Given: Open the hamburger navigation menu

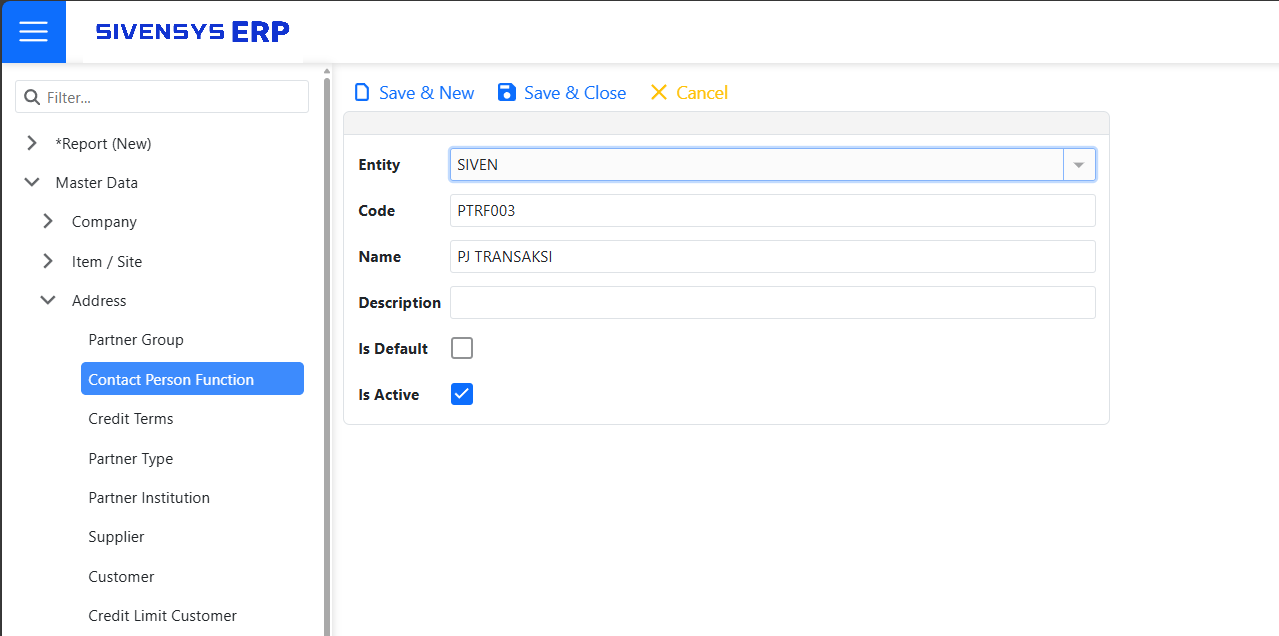Looking at the screenshot, I should (x=33, y=32).
